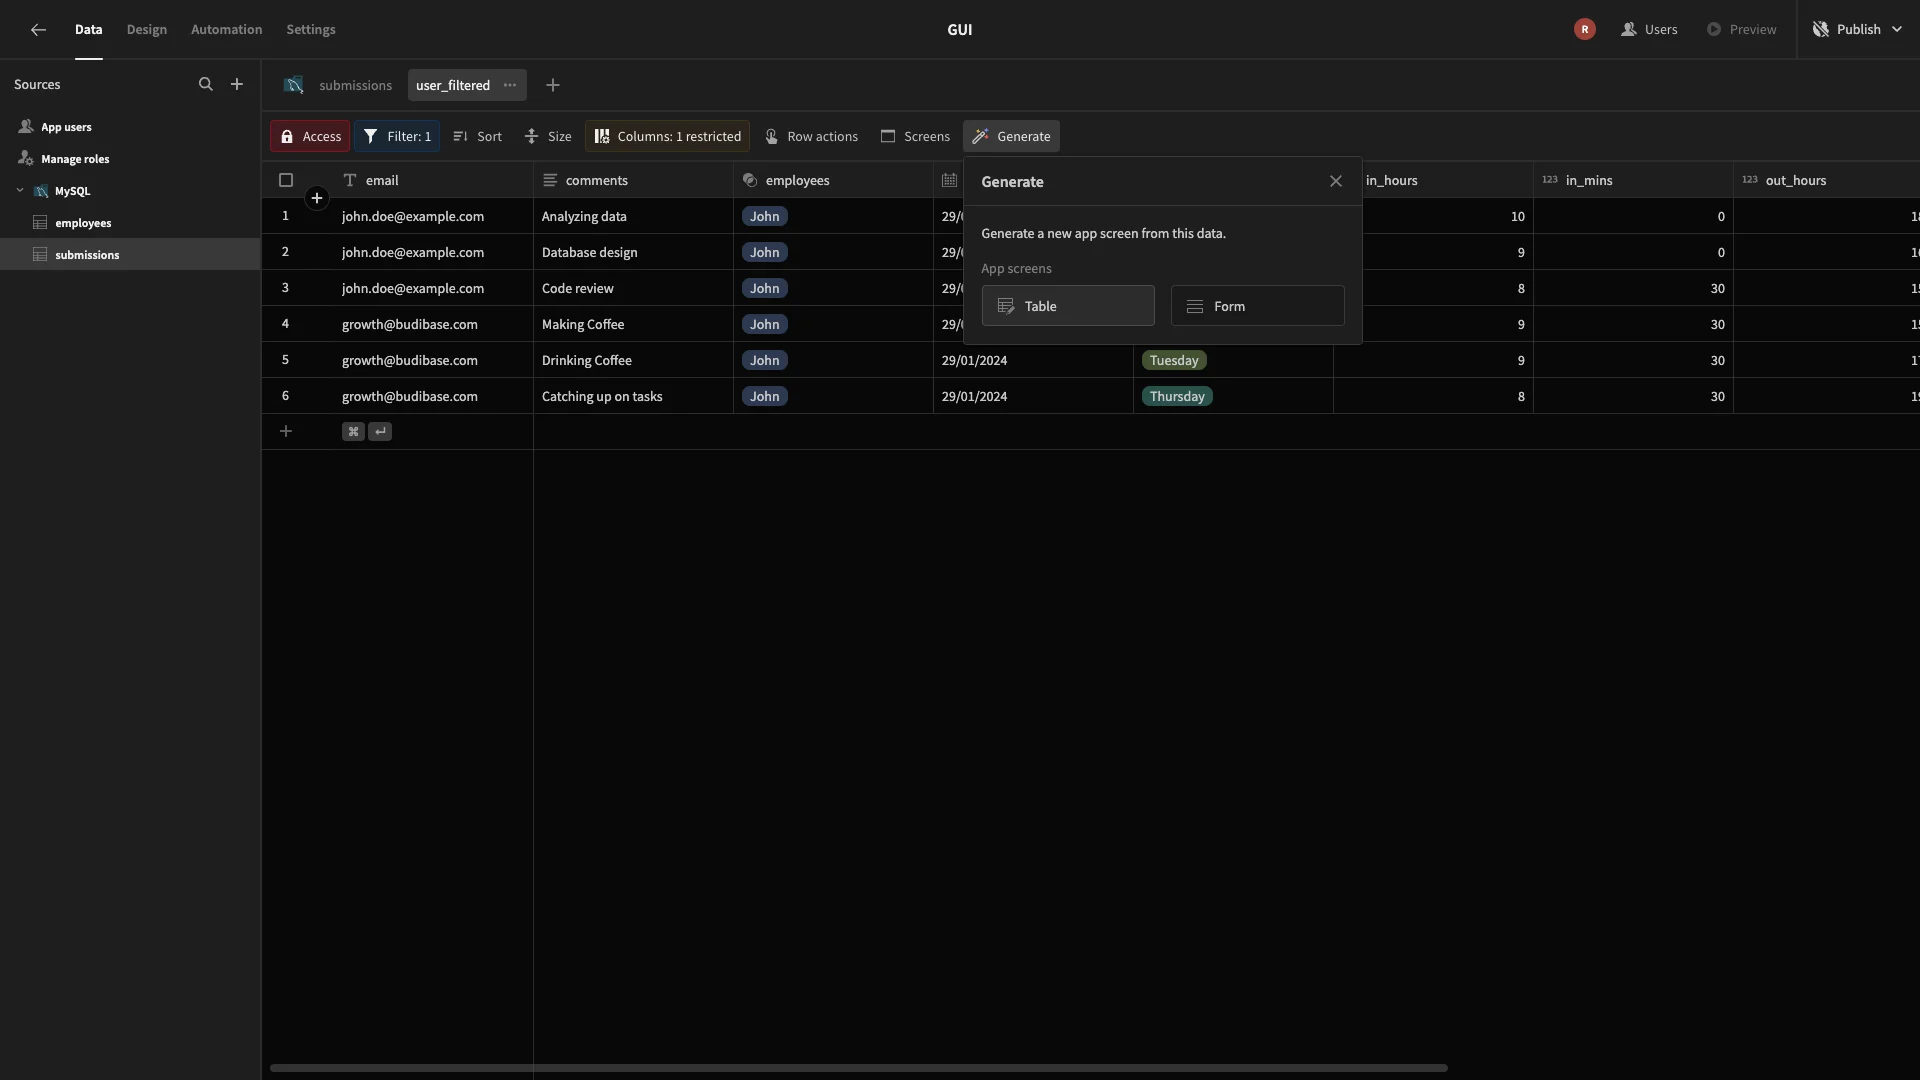Click the date column calendar icon

950,181
